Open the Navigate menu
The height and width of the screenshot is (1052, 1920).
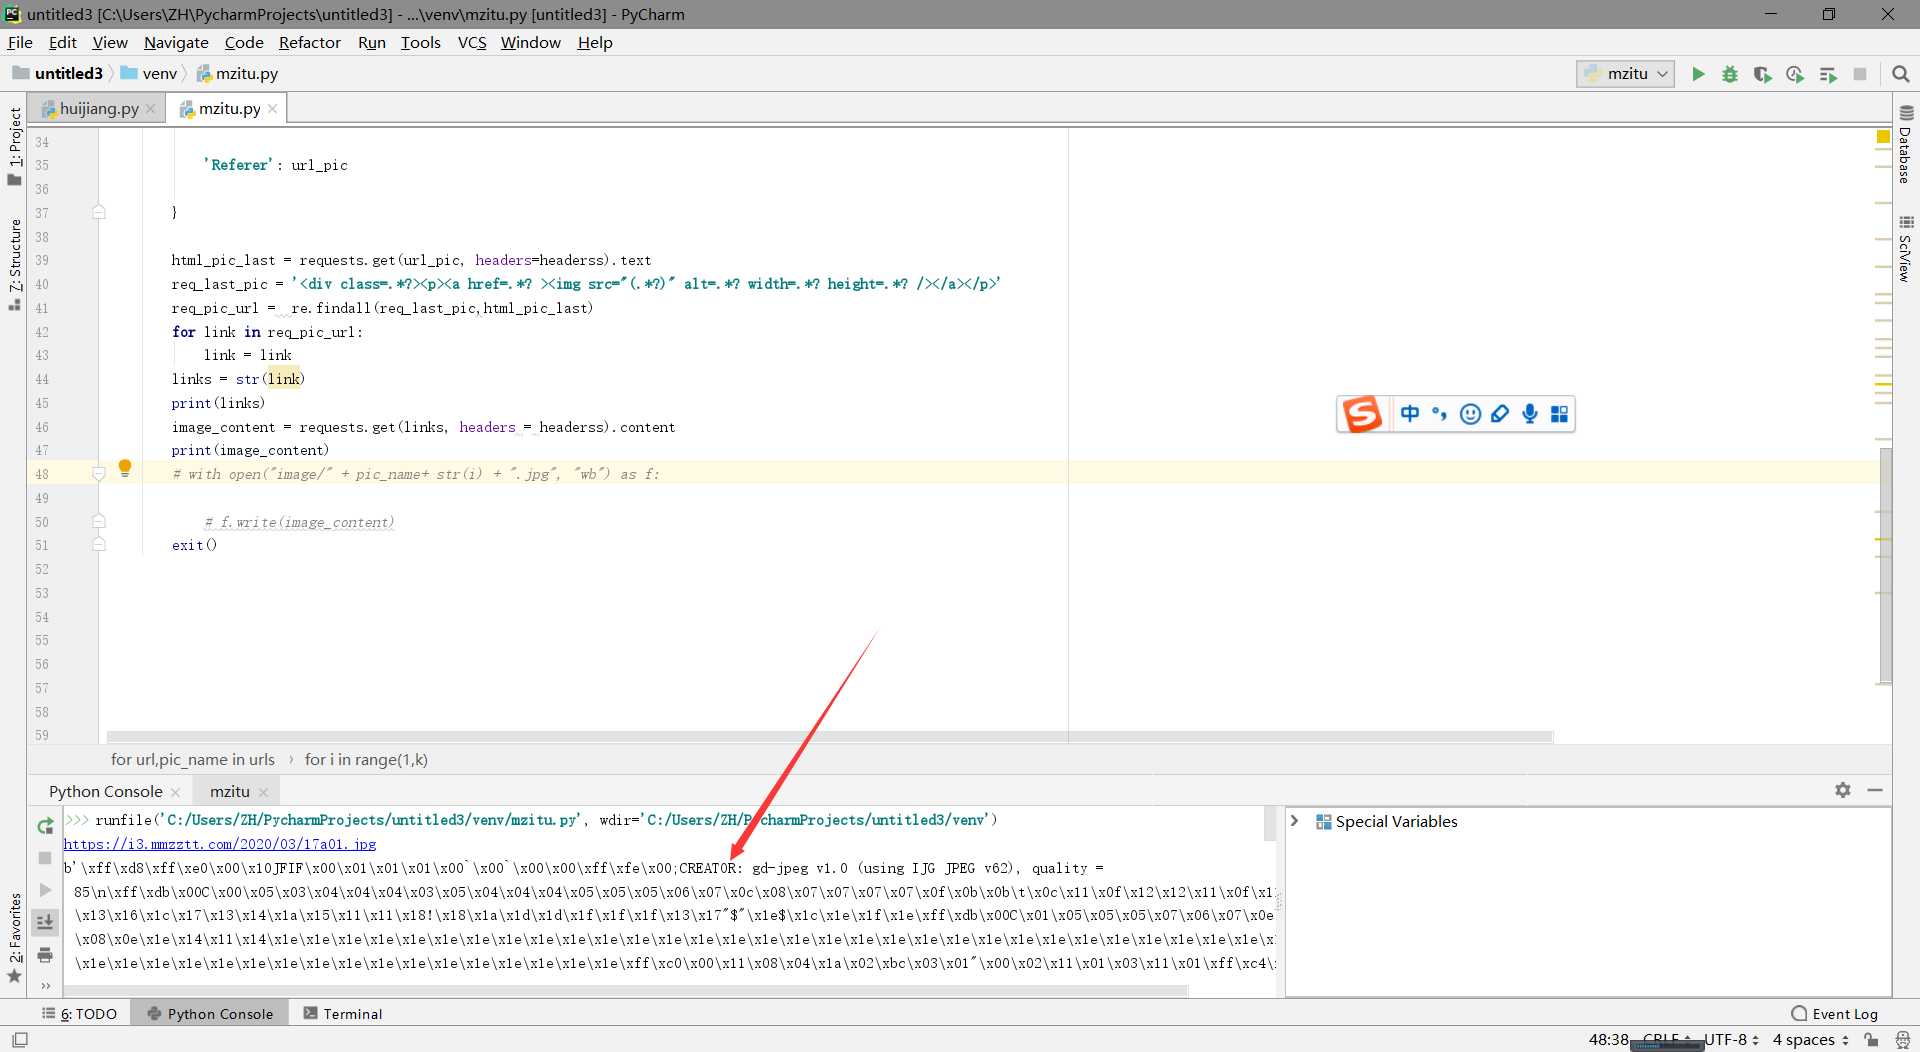176,42
